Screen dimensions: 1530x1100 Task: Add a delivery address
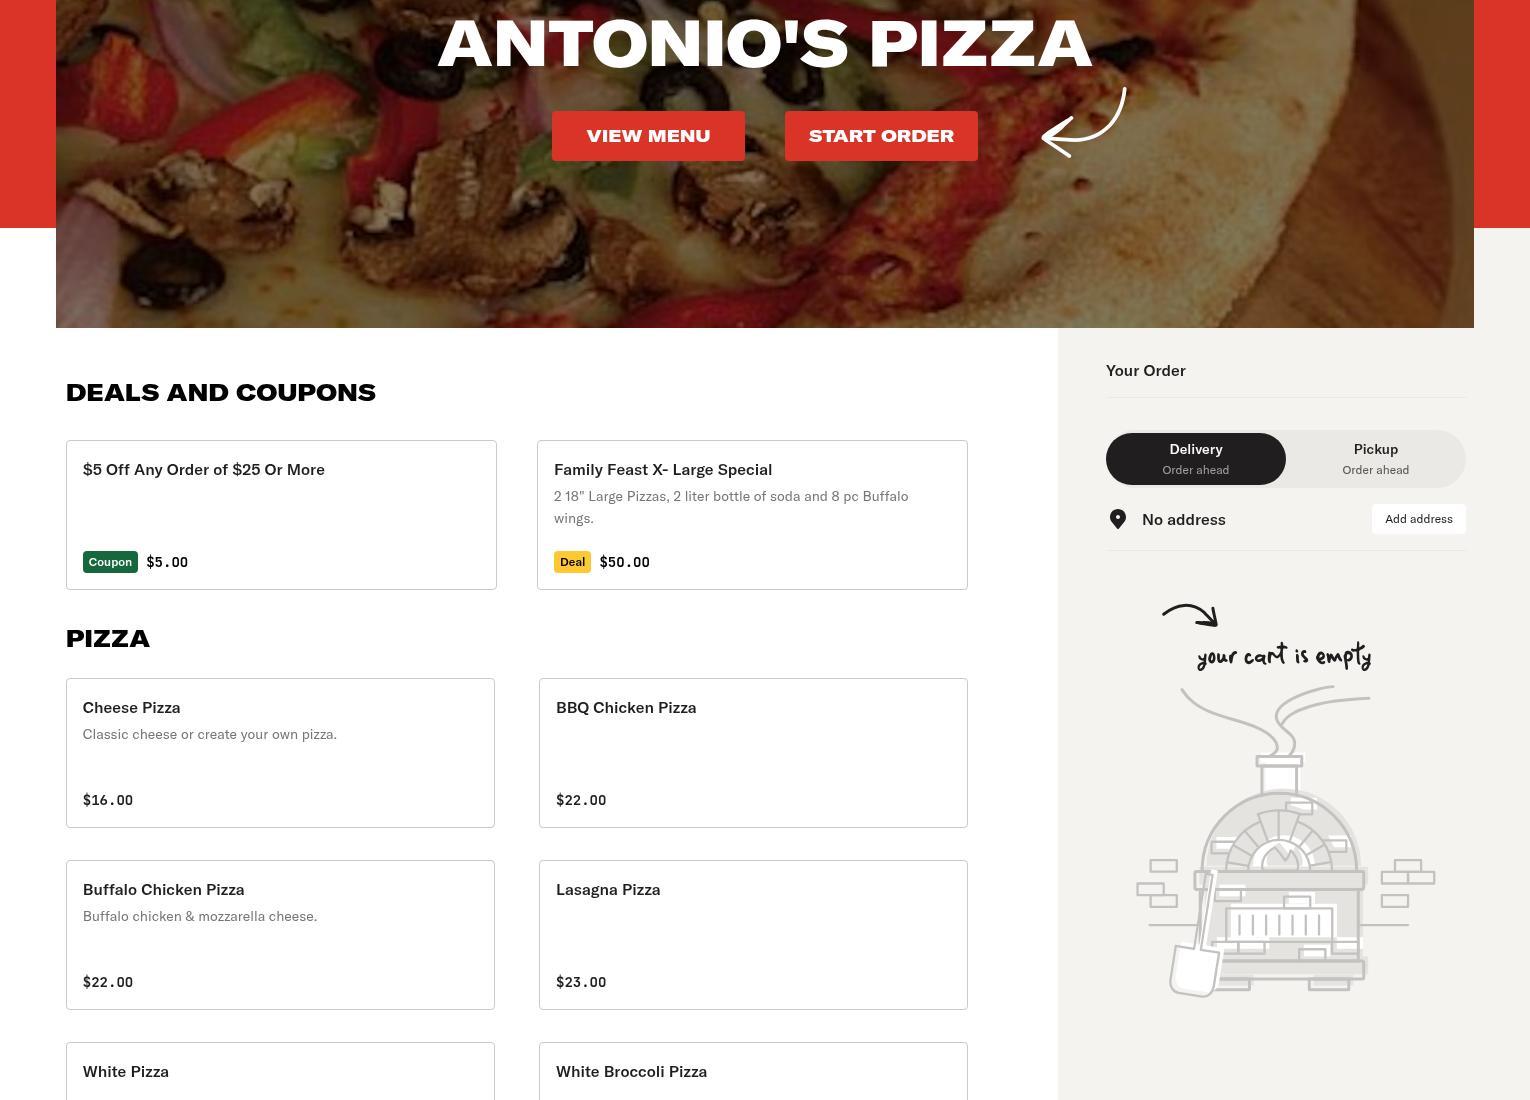[1418, 519]
